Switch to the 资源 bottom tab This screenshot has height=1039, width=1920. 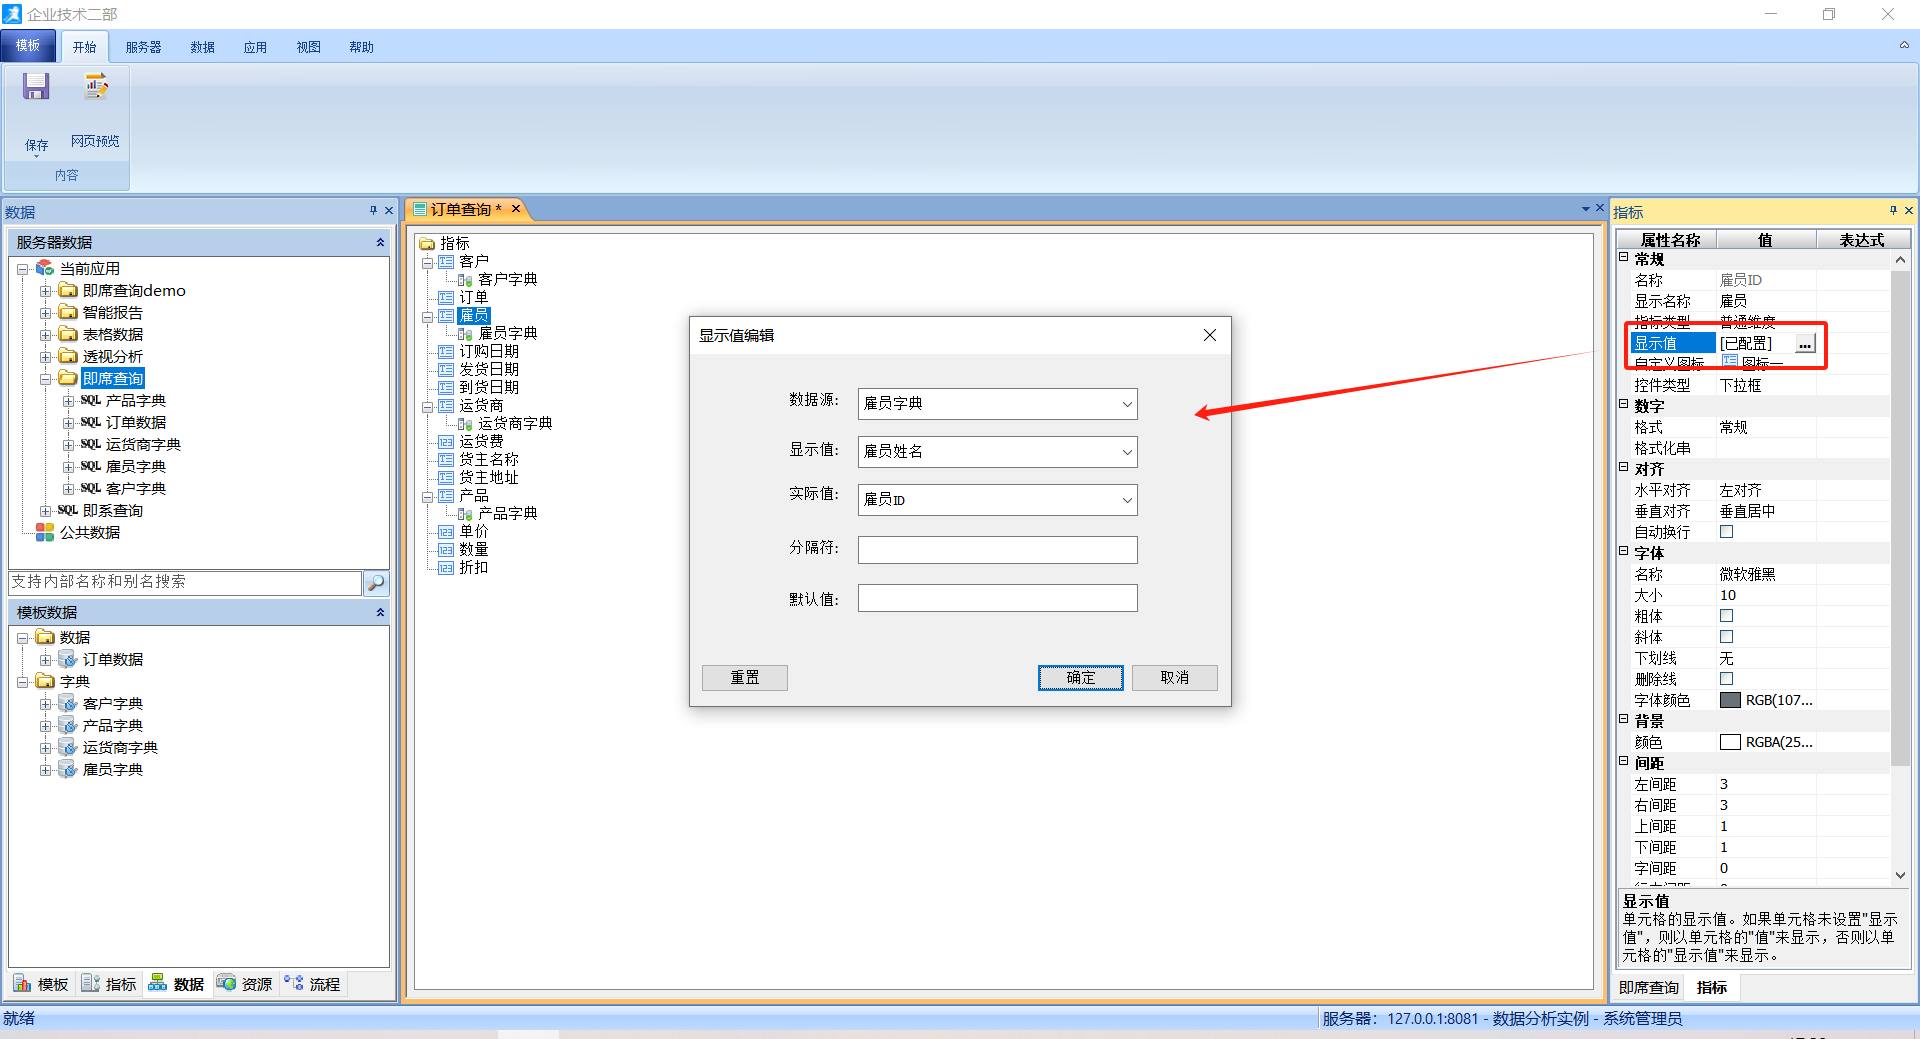(x=246, y=984)
